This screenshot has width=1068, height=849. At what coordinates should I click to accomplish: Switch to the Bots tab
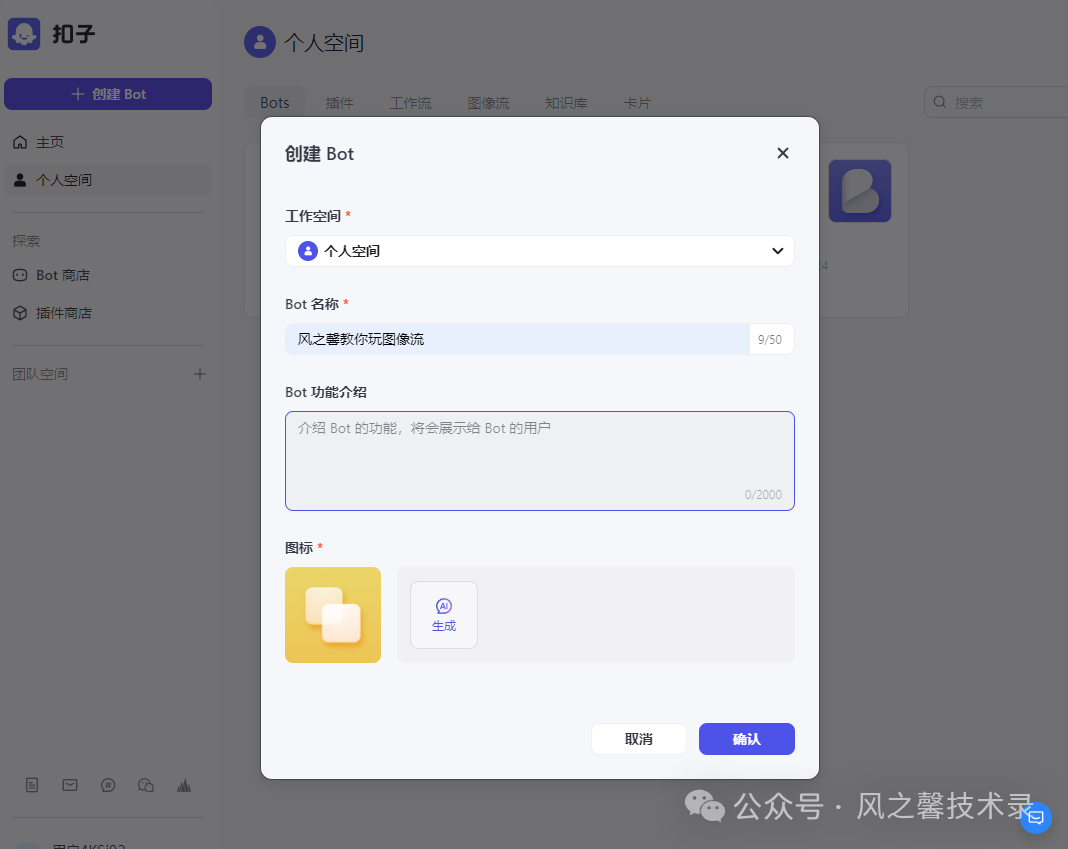[x=274, y=103]
